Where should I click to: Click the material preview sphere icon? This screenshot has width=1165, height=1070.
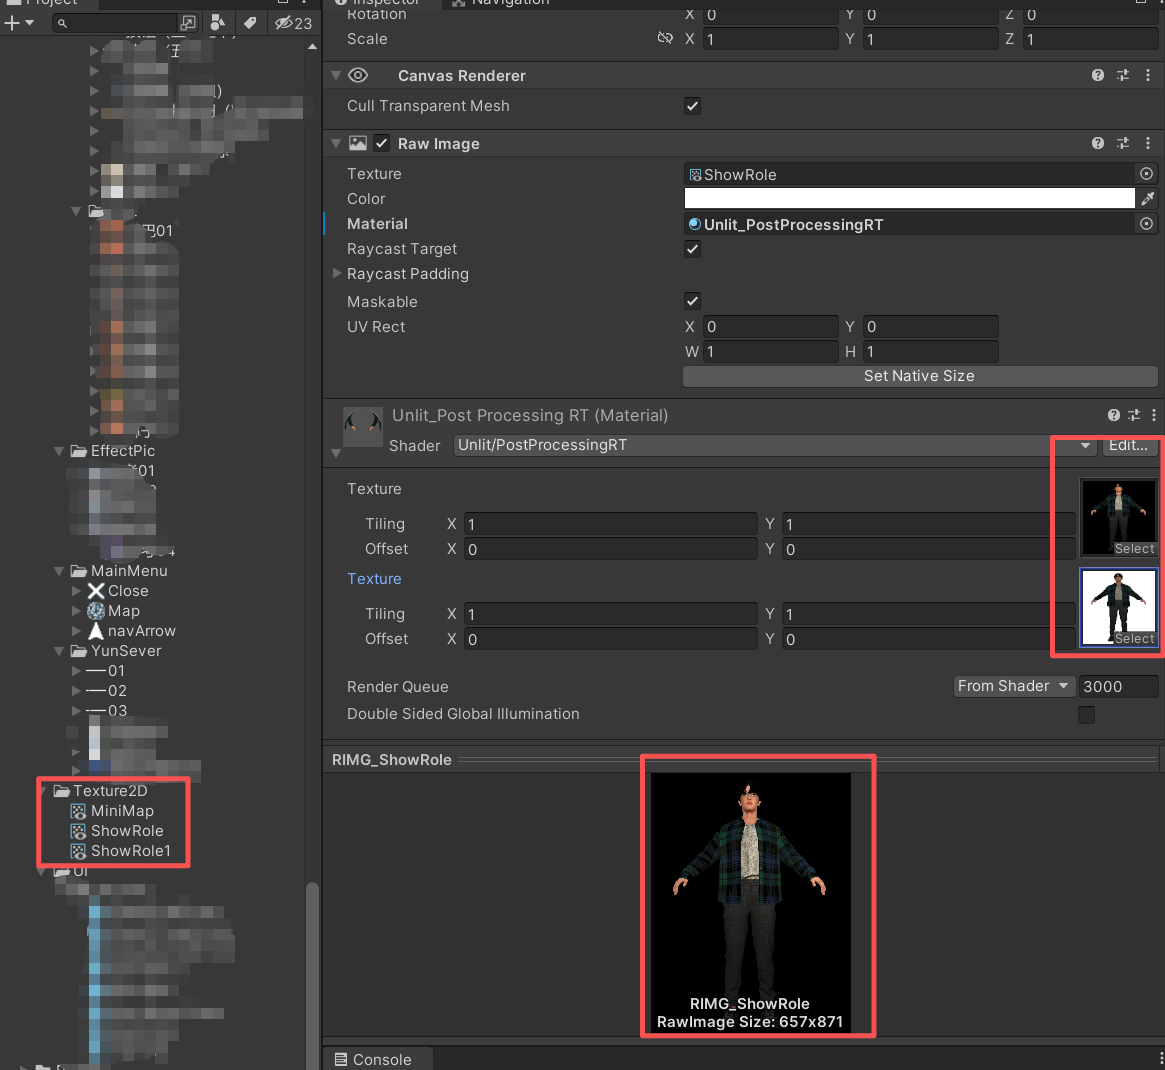click(363, 427)
